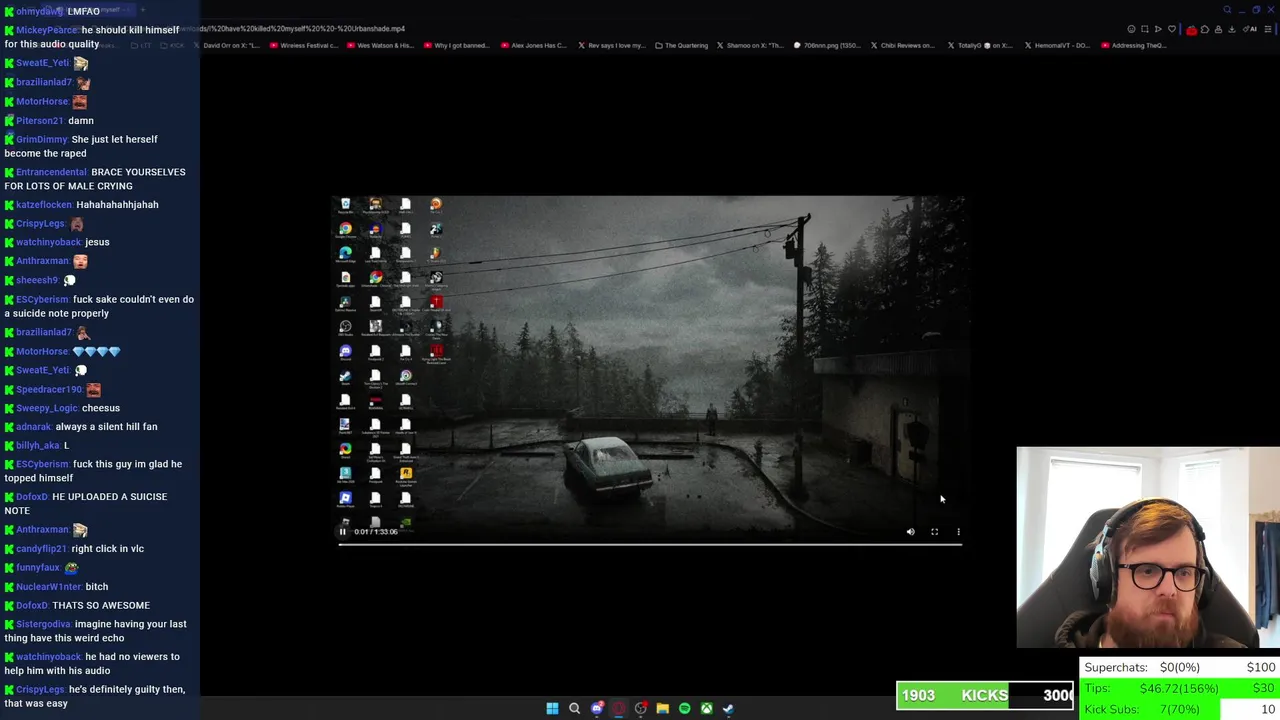Open the tab search magnifier at the top right
1280x720 pixels.
[1227, 9]
